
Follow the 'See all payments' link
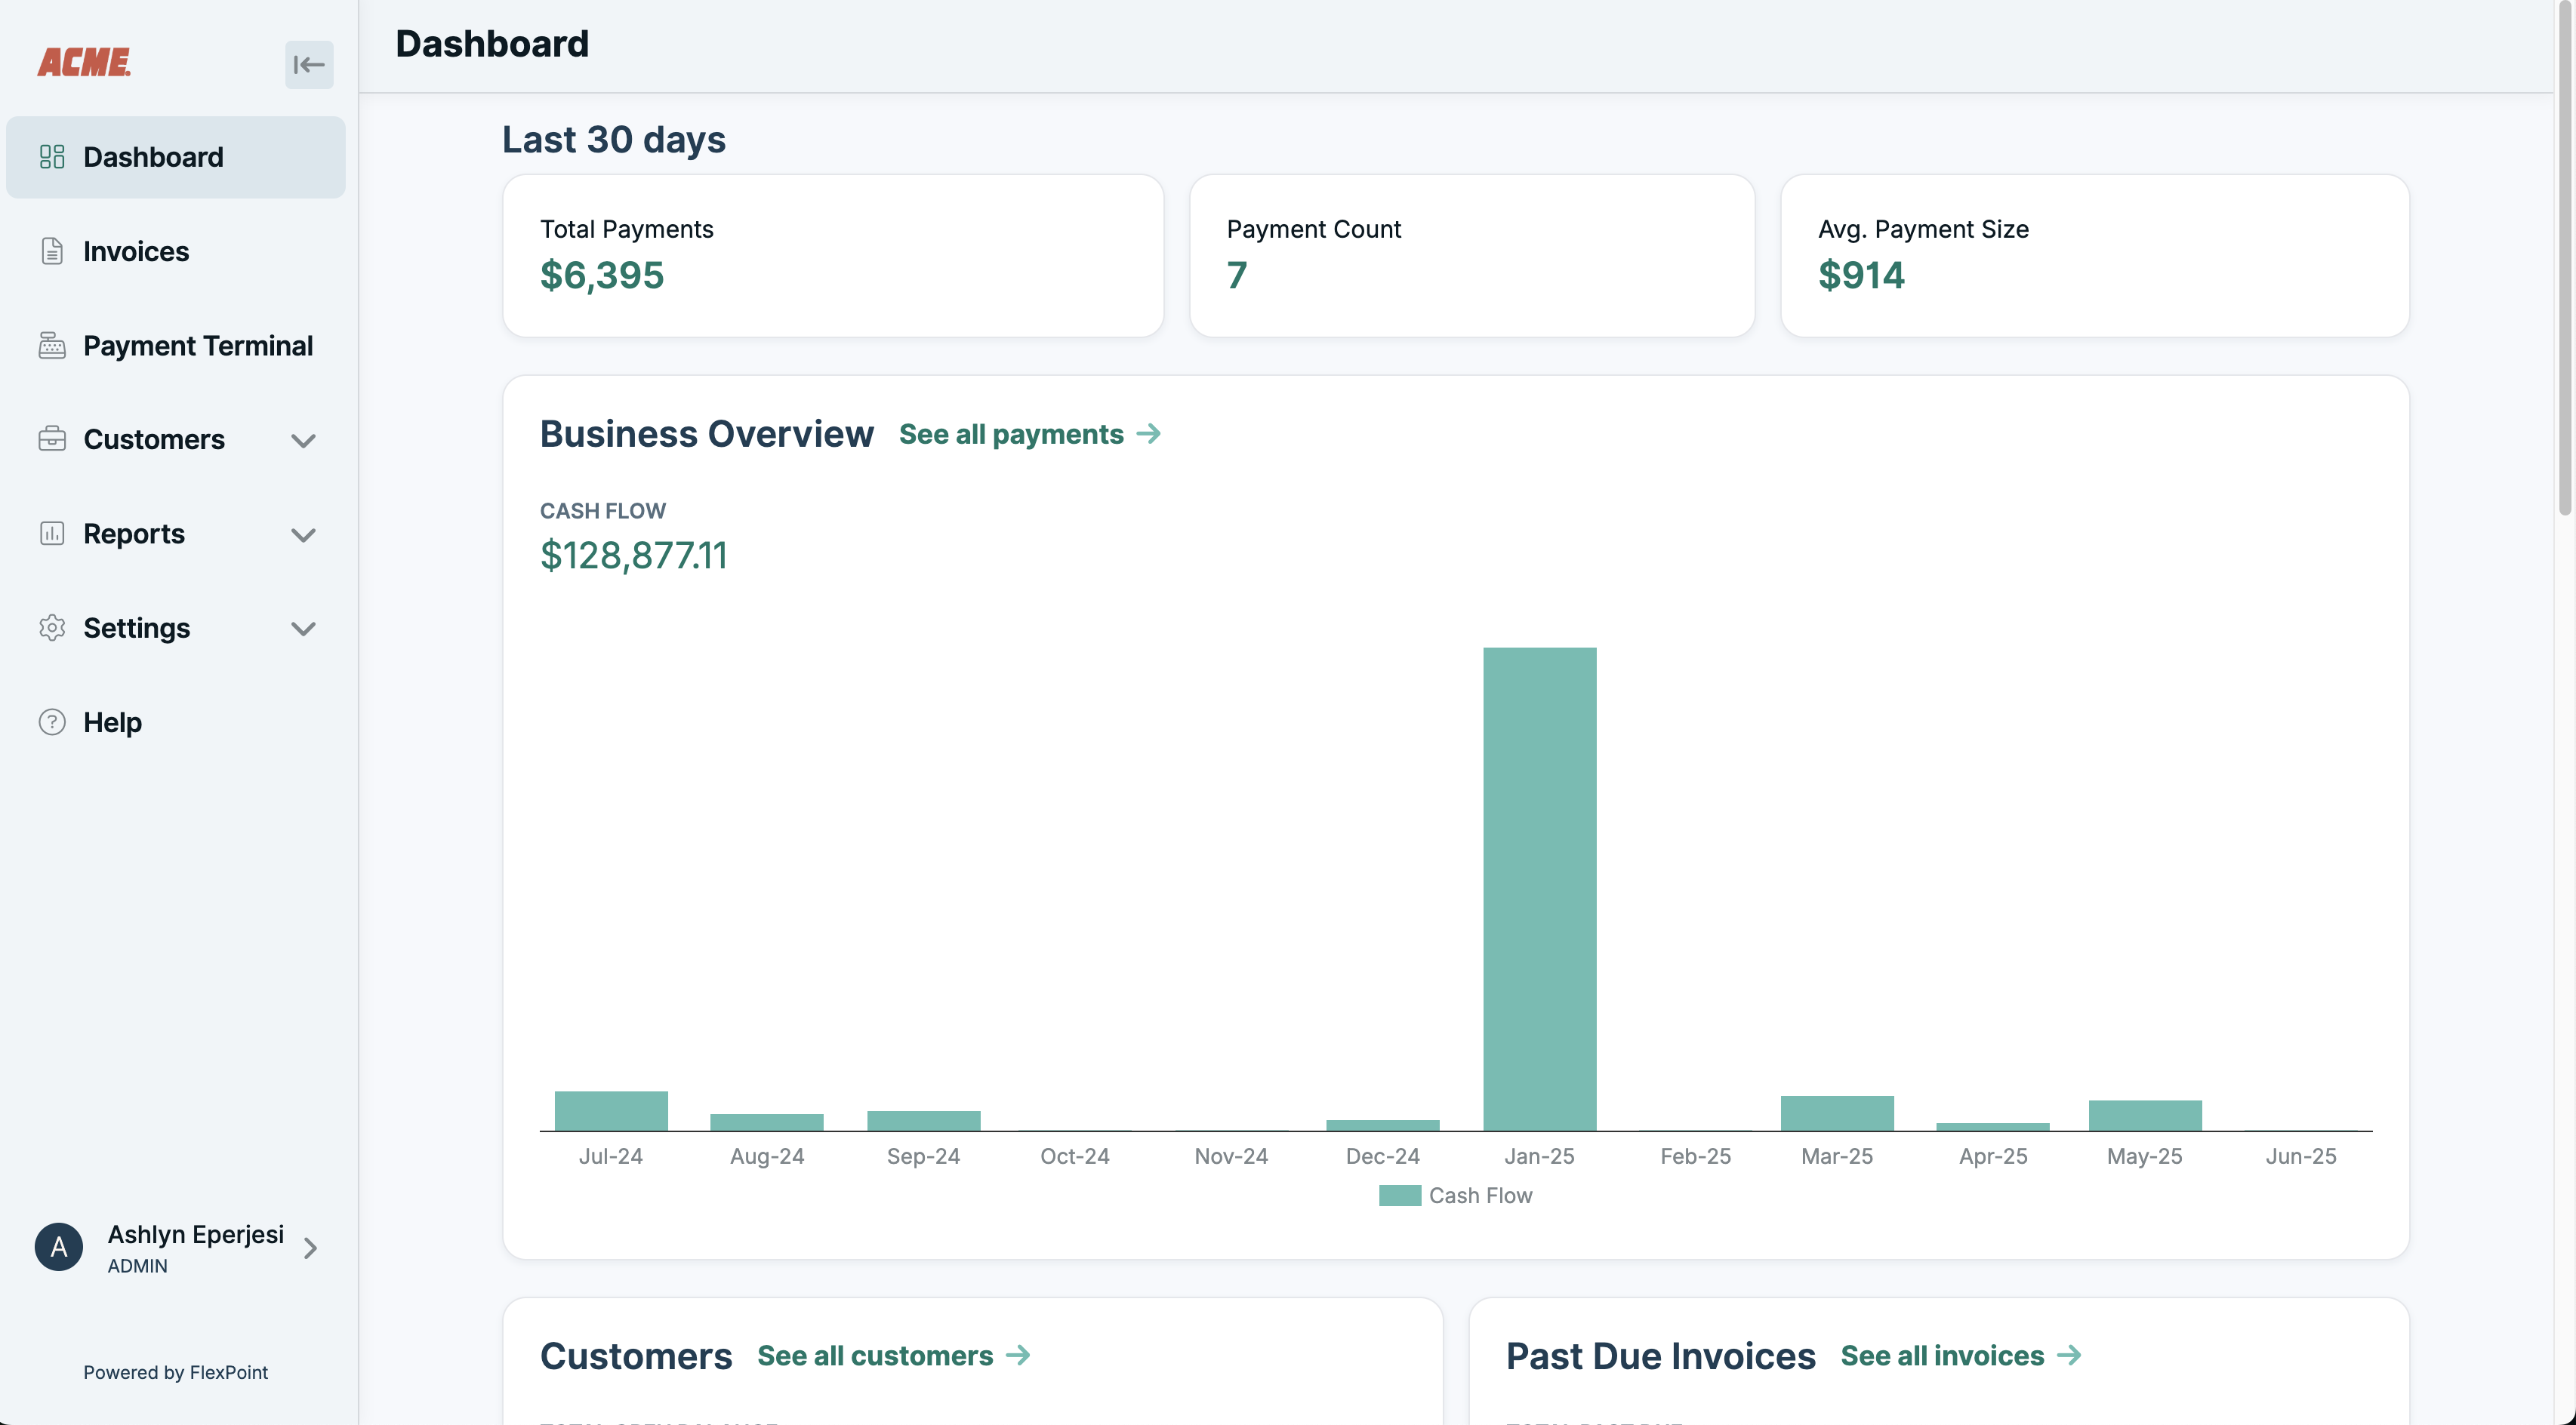point(1029,434)
